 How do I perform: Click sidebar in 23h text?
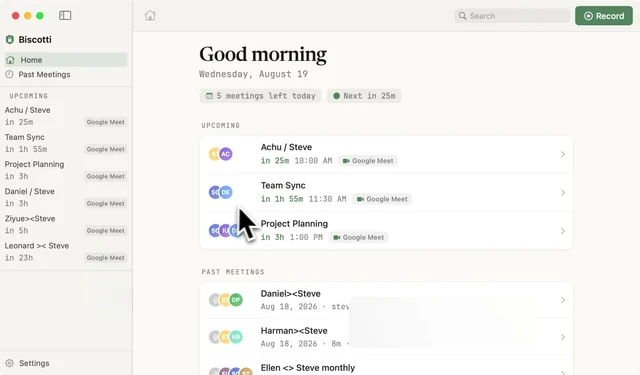19,258
